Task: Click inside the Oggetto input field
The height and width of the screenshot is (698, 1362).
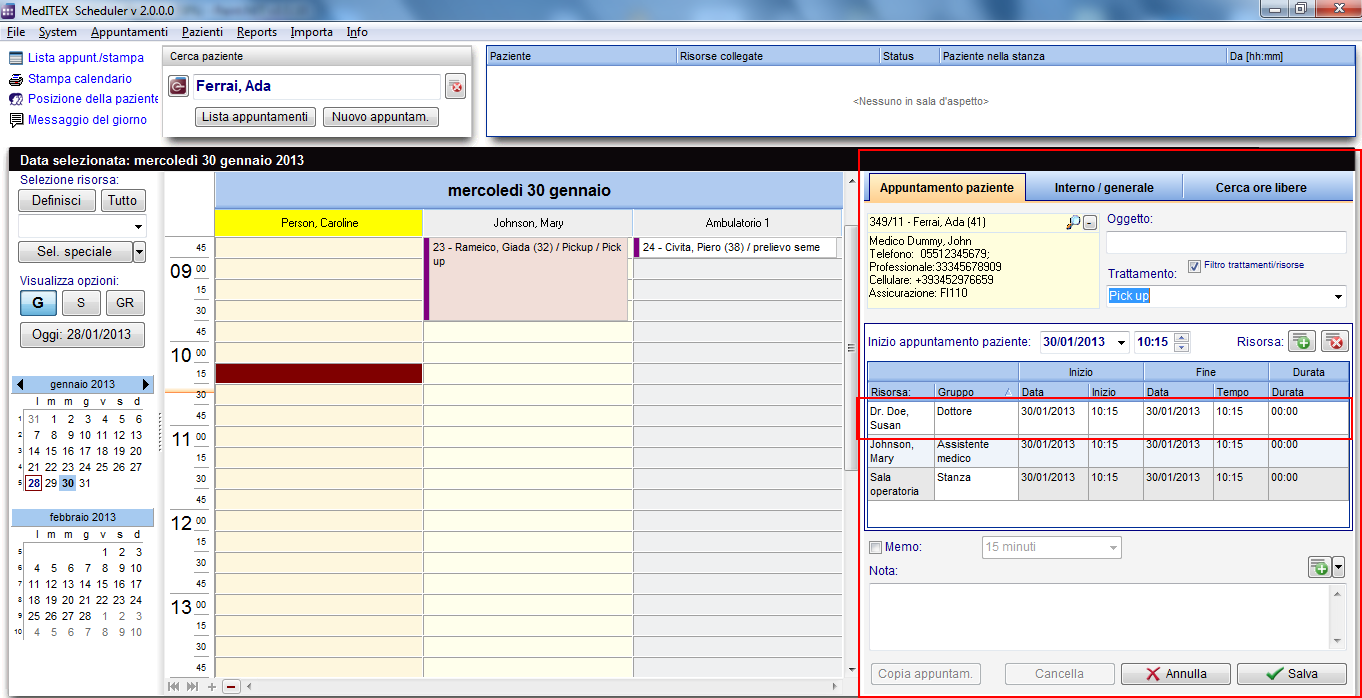Action: [1226, 242]
